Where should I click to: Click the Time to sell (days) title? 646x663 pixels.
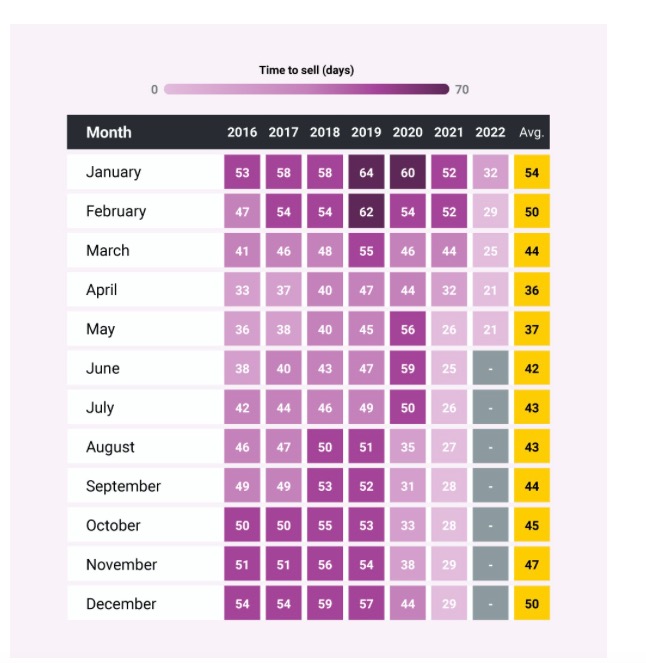307,70
